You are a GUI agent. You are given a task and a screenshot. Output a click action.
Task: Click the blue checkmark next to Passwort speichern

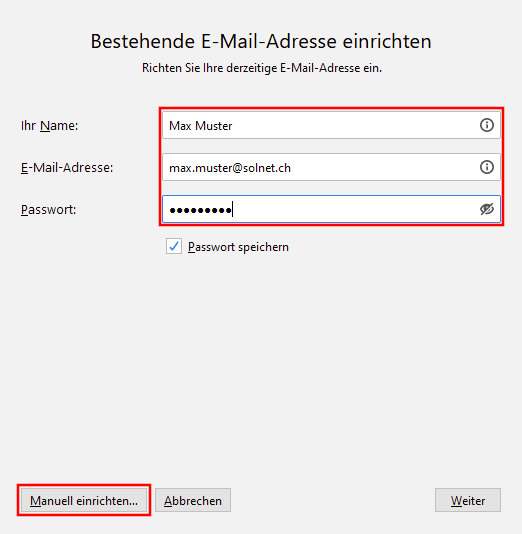(x=174, y=246)
